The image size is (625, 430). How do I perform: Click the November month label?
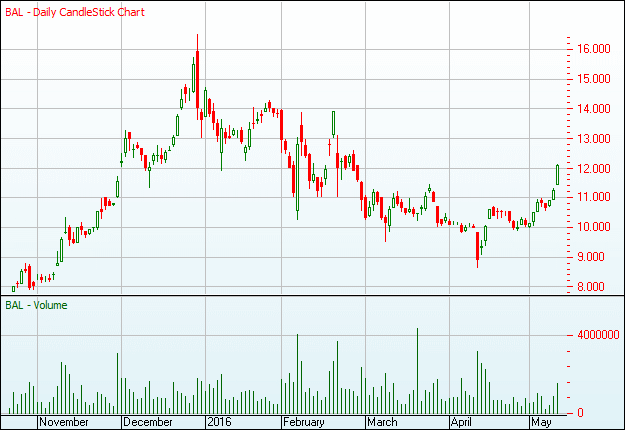click(64, 422)
